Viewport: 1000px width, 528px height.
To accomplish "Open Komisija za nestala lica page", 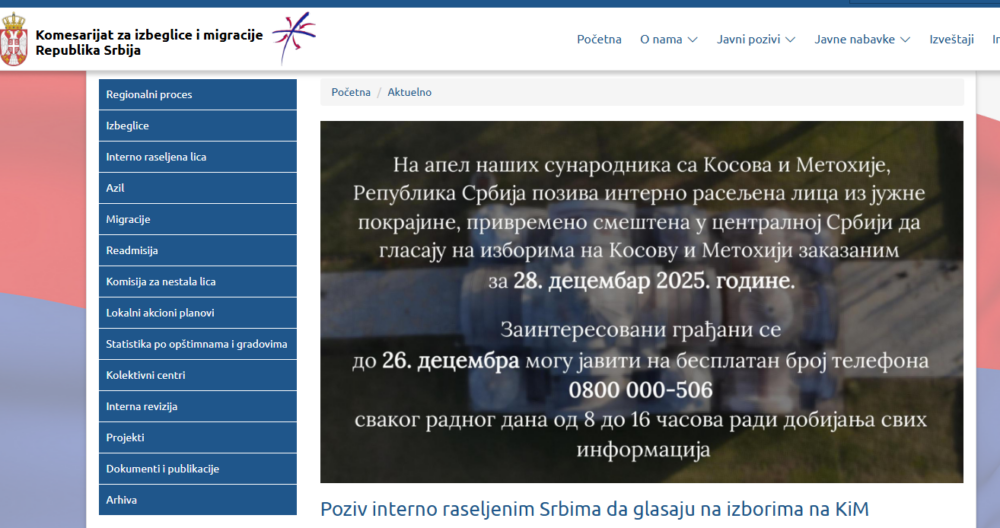I will click(198, 282).
